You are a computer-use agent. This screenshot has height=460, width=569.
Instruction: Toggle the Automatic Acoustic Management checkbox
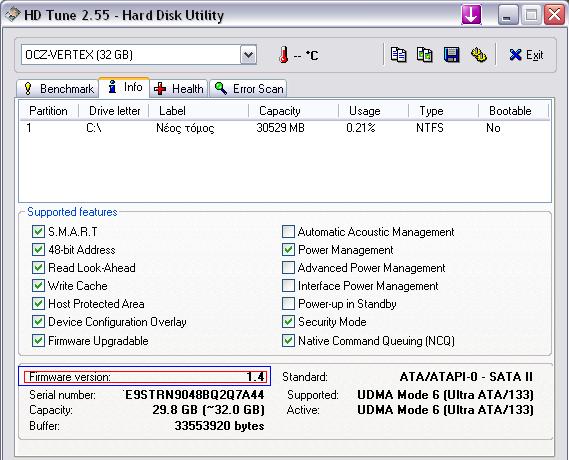click(x=288, y=231)
